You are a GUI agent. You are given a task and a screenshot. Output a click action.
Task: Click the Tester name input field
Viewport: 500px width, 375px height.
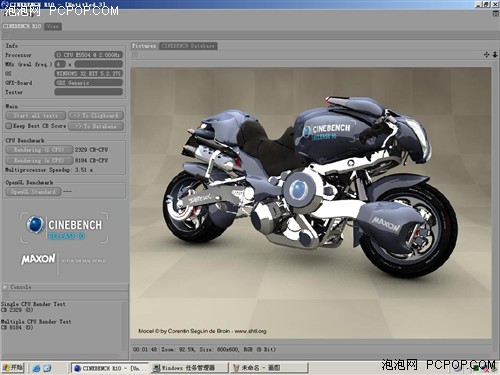(89, 92)
